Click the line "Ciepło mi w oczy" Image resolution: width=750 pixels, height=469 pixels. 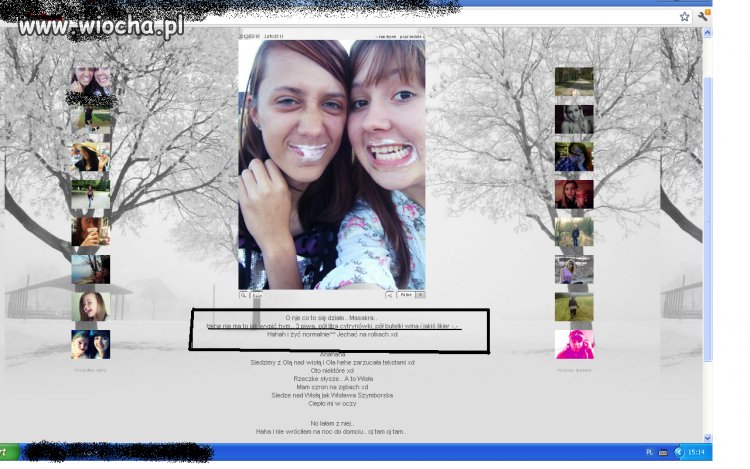pyautogui.click(x=332, y=404)
